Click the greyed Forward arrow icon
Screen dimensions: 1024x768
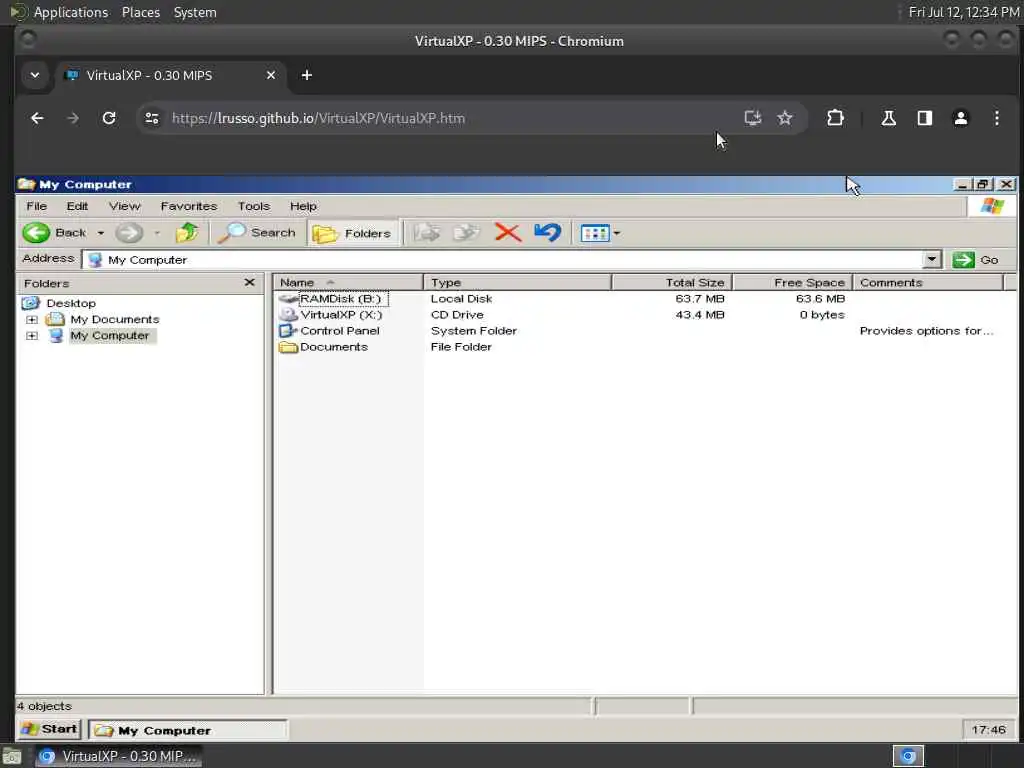click(129, 232)
